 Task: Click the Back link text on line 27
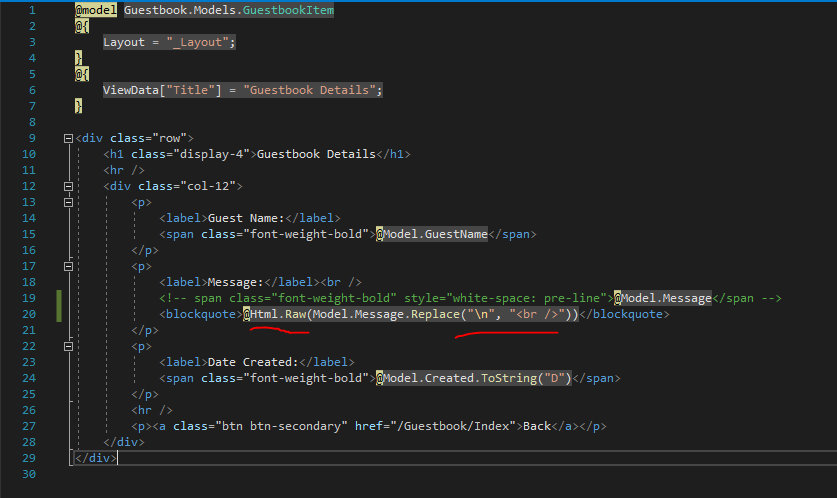pos(537,426)
